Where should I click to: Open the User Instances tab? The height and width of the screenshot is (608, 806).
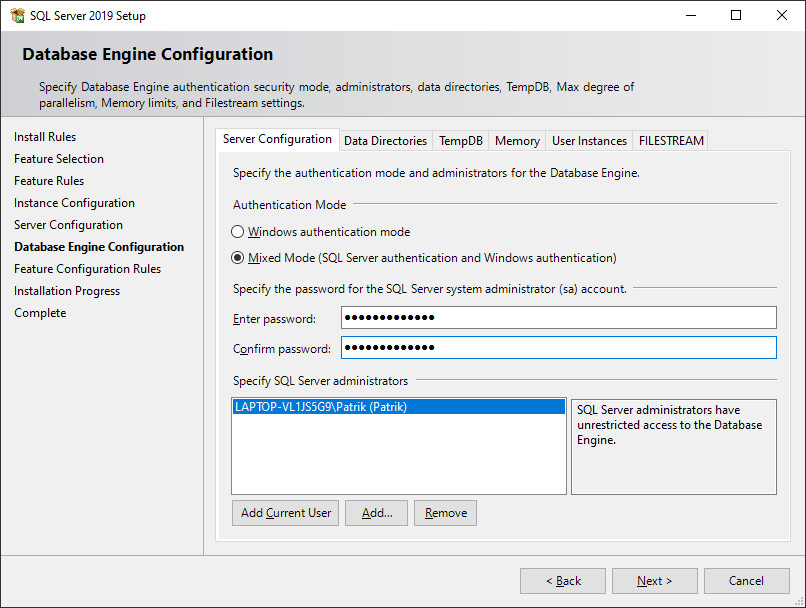point(589,141)
